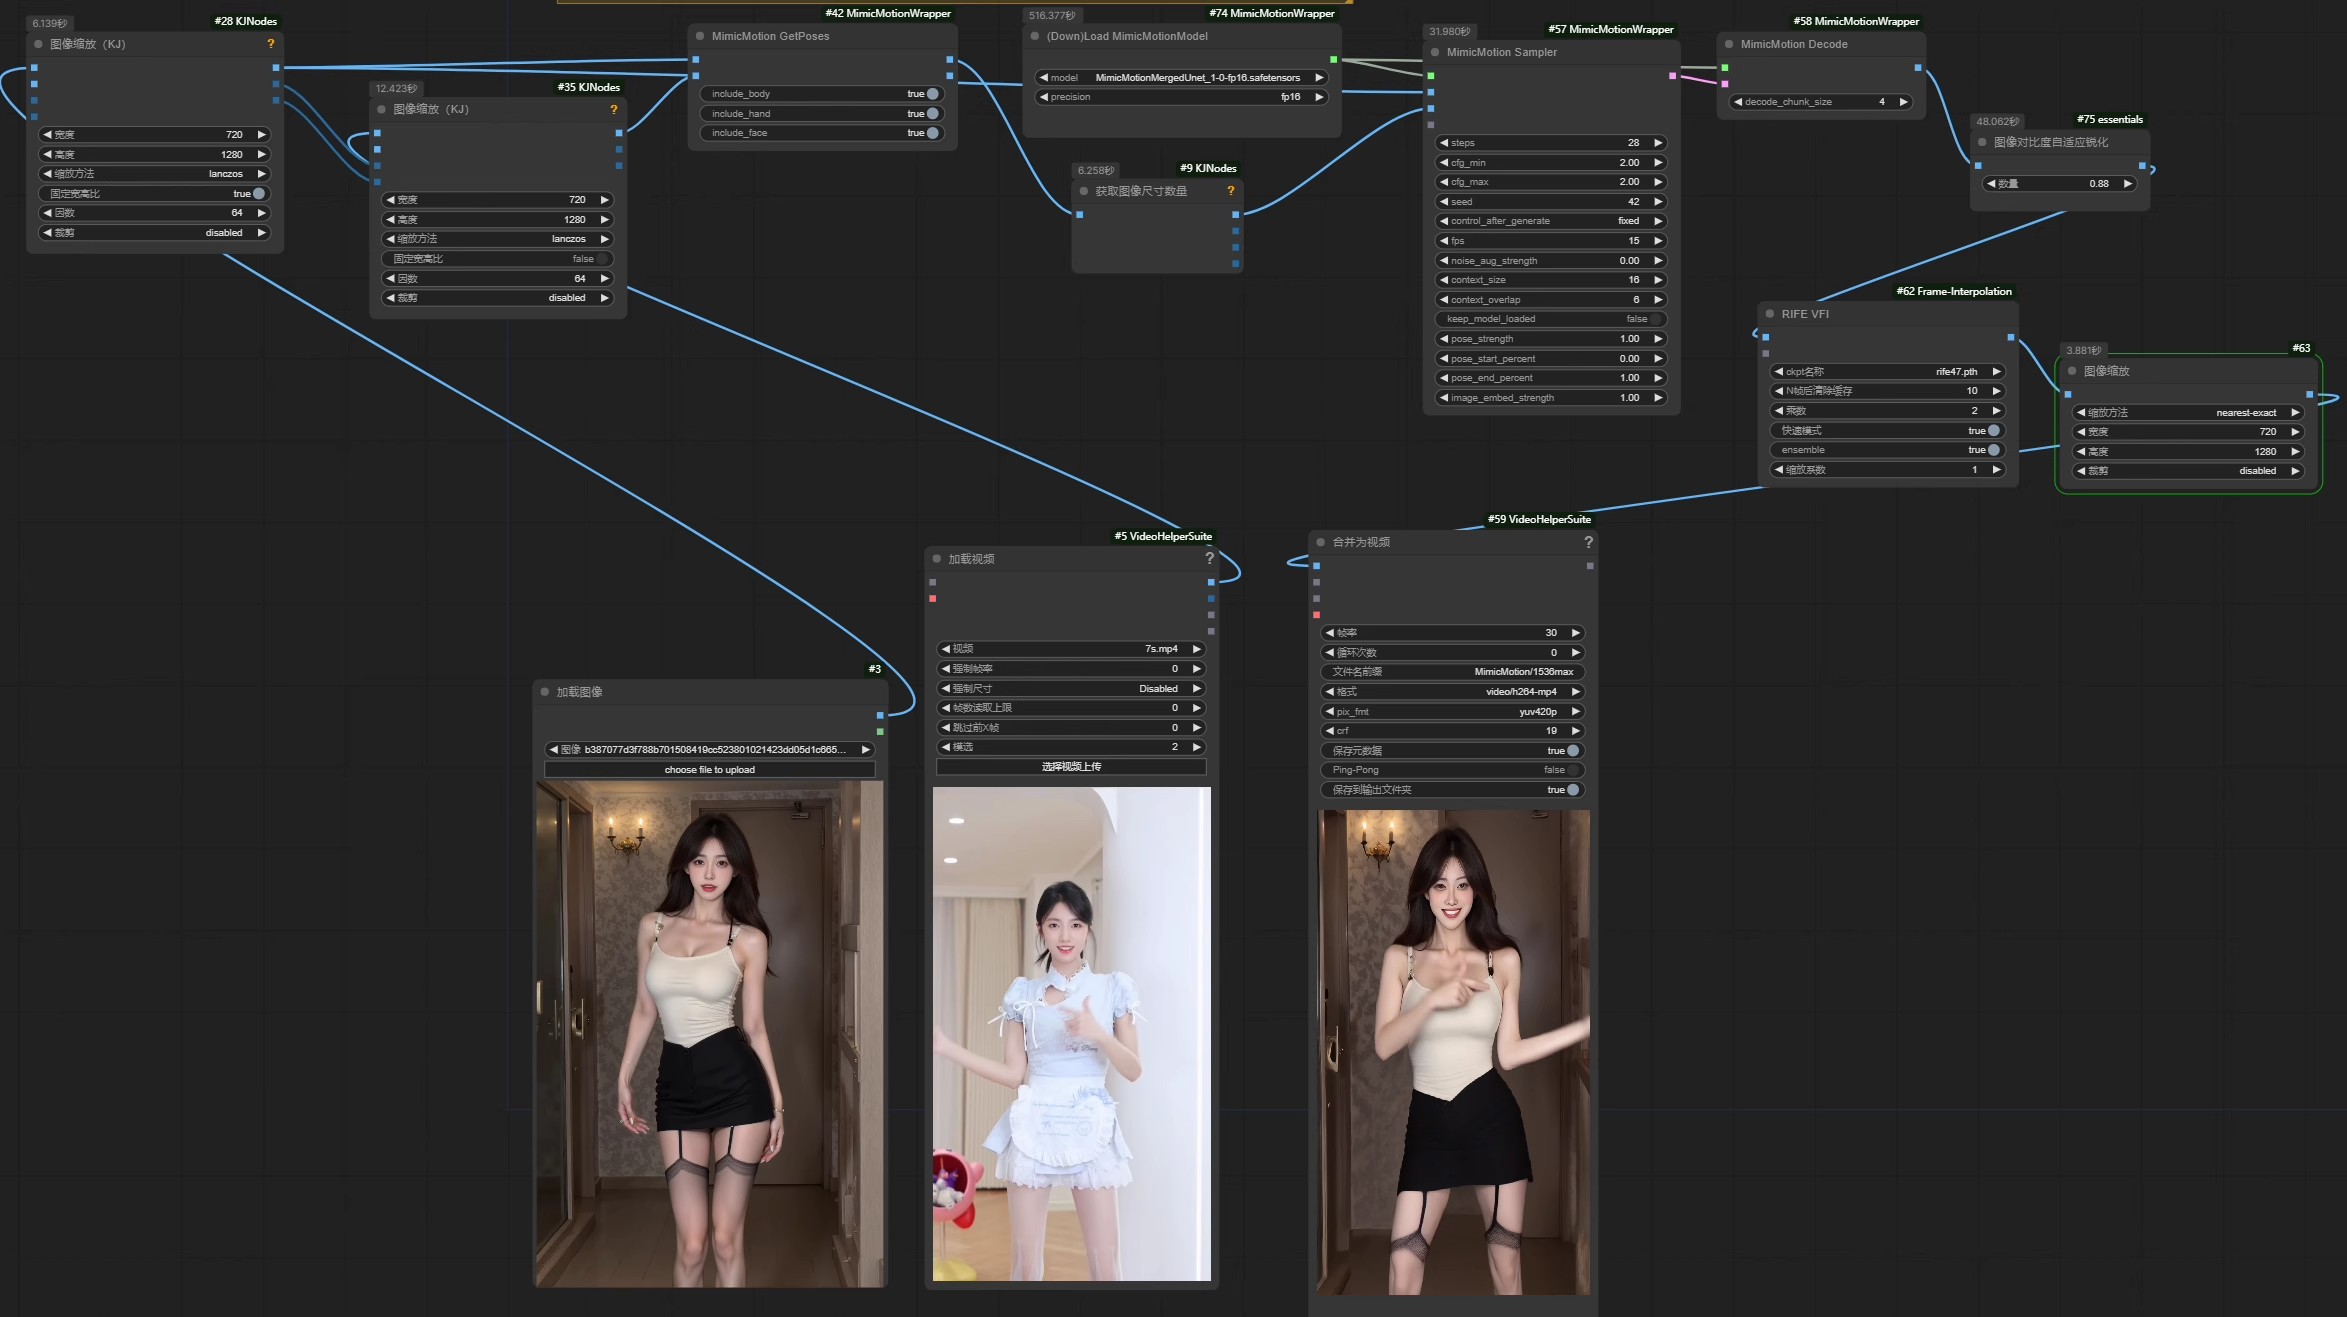Collapse the MimicMotion Sampler node via its title circle

(1432, 52)
